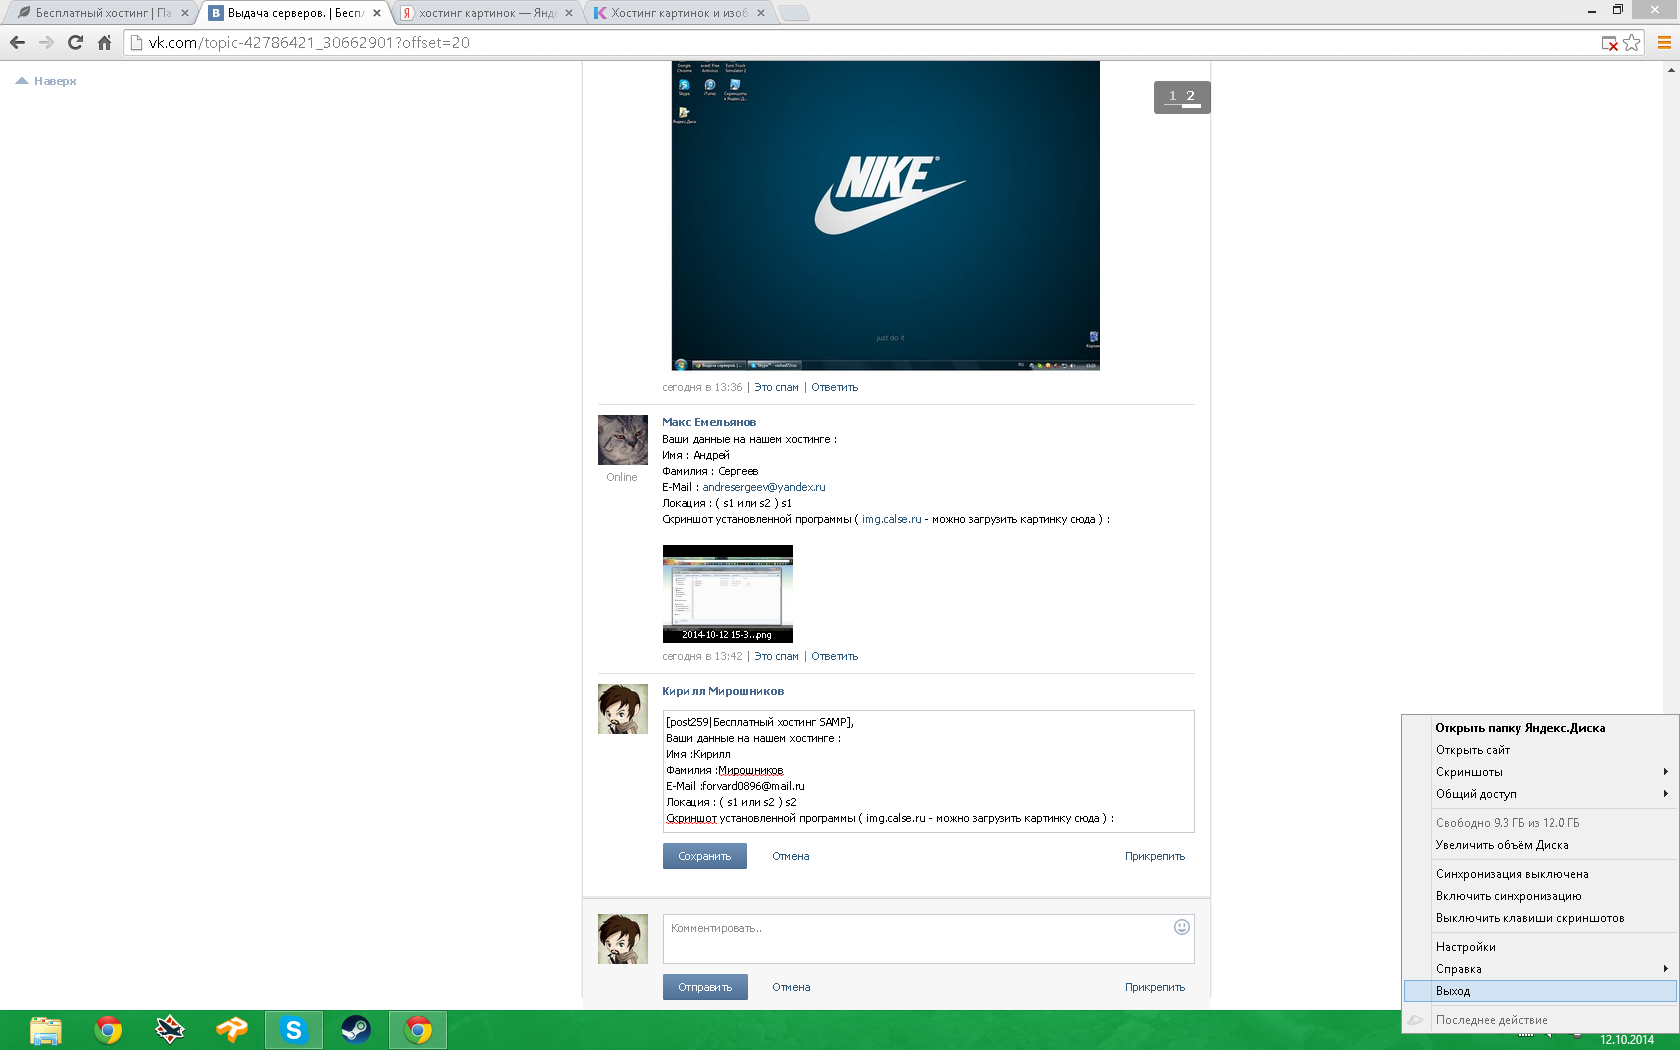Click 'Это спам' under the 13:36 post
The height and width of the screenshot is (1050, 1680).
pos(776,387)
